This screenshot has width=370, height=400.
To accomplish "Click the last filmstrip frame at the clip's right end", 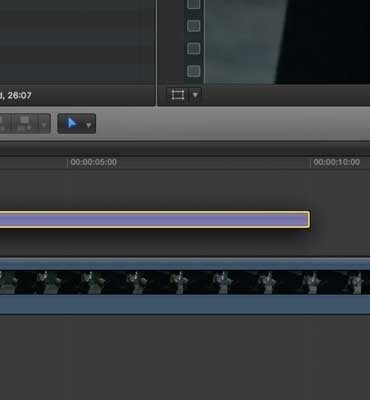I will 356,282.
